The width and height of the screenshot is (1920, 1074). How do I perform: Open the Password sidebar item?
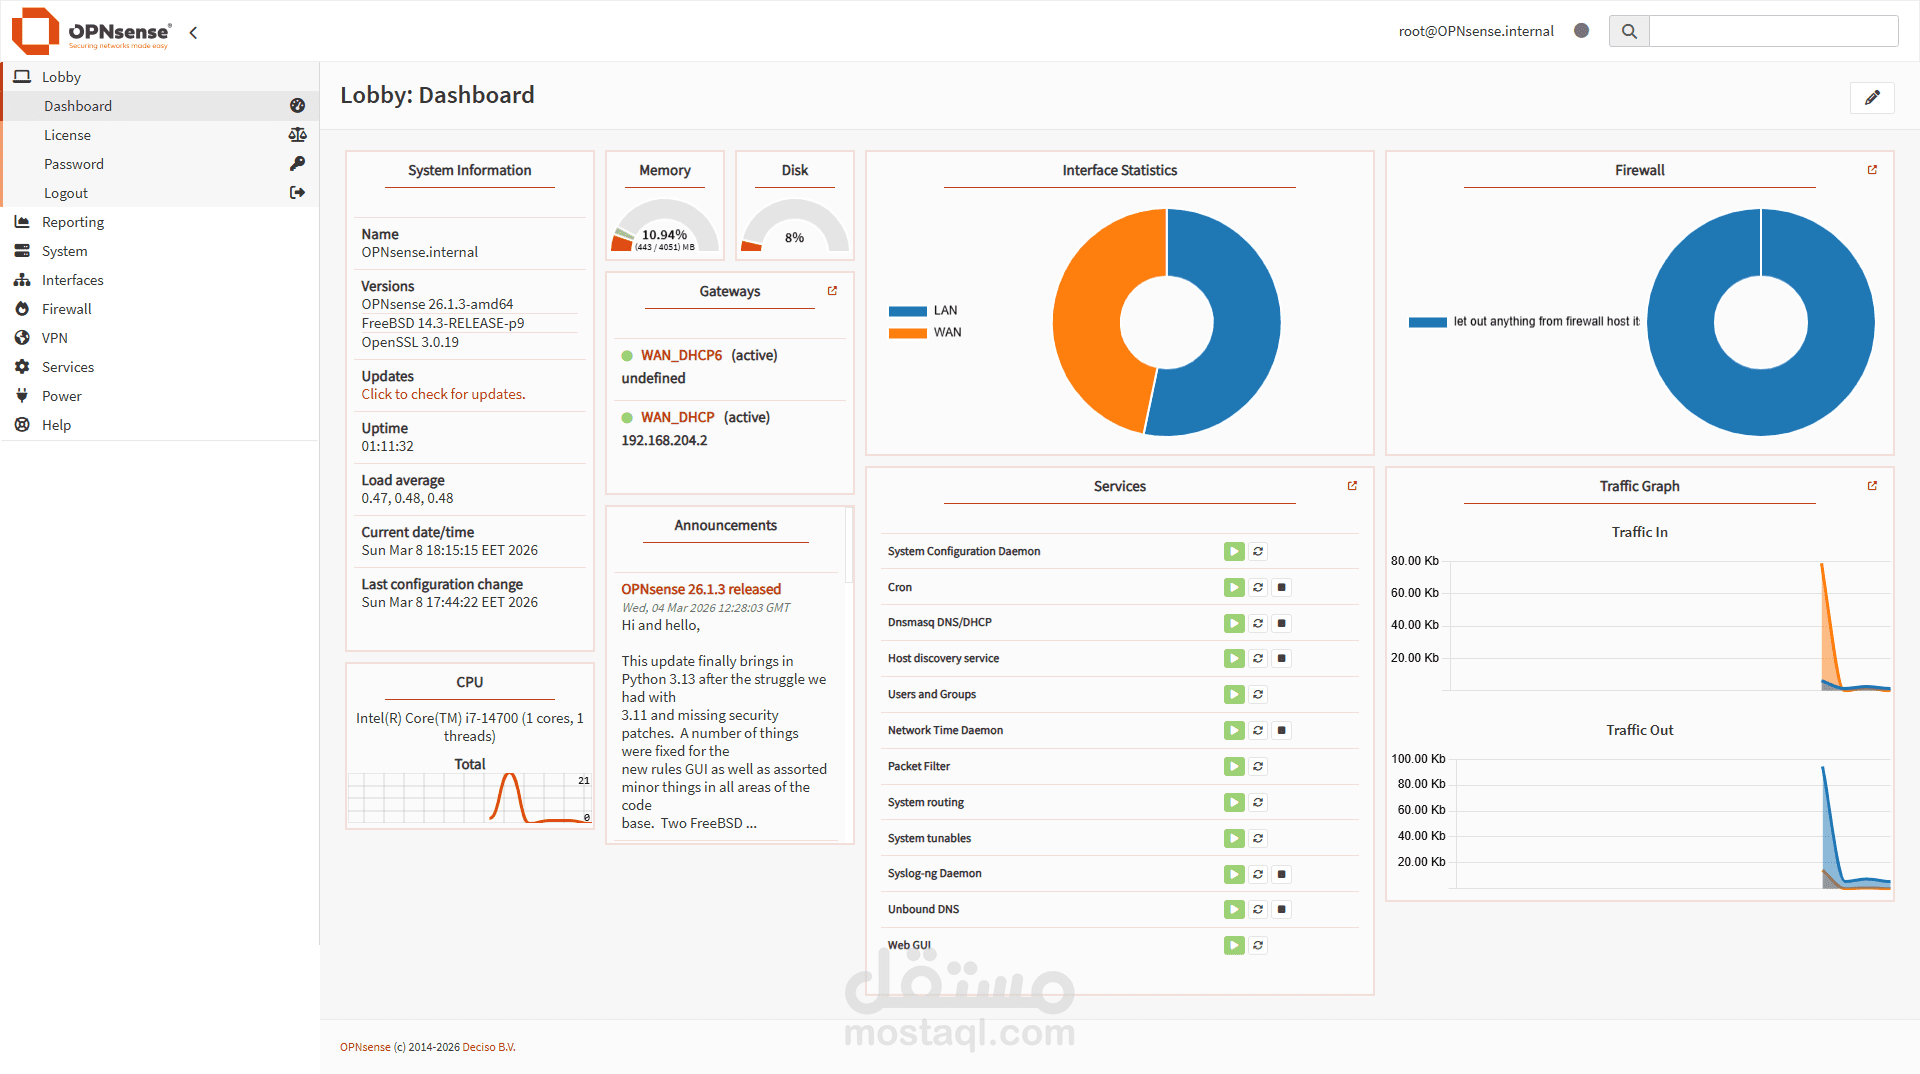coord(160,164)
